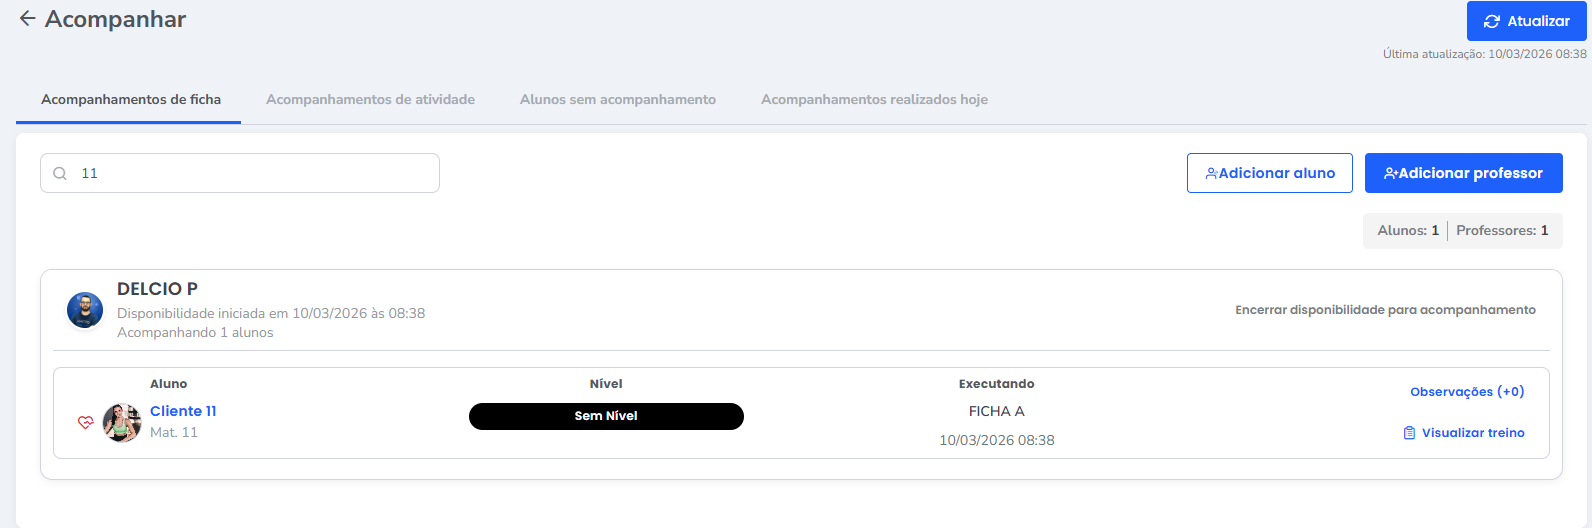Screen dimensions: 1592x528
Task: Focus the search field containing 11
Action: pos(250,174)
